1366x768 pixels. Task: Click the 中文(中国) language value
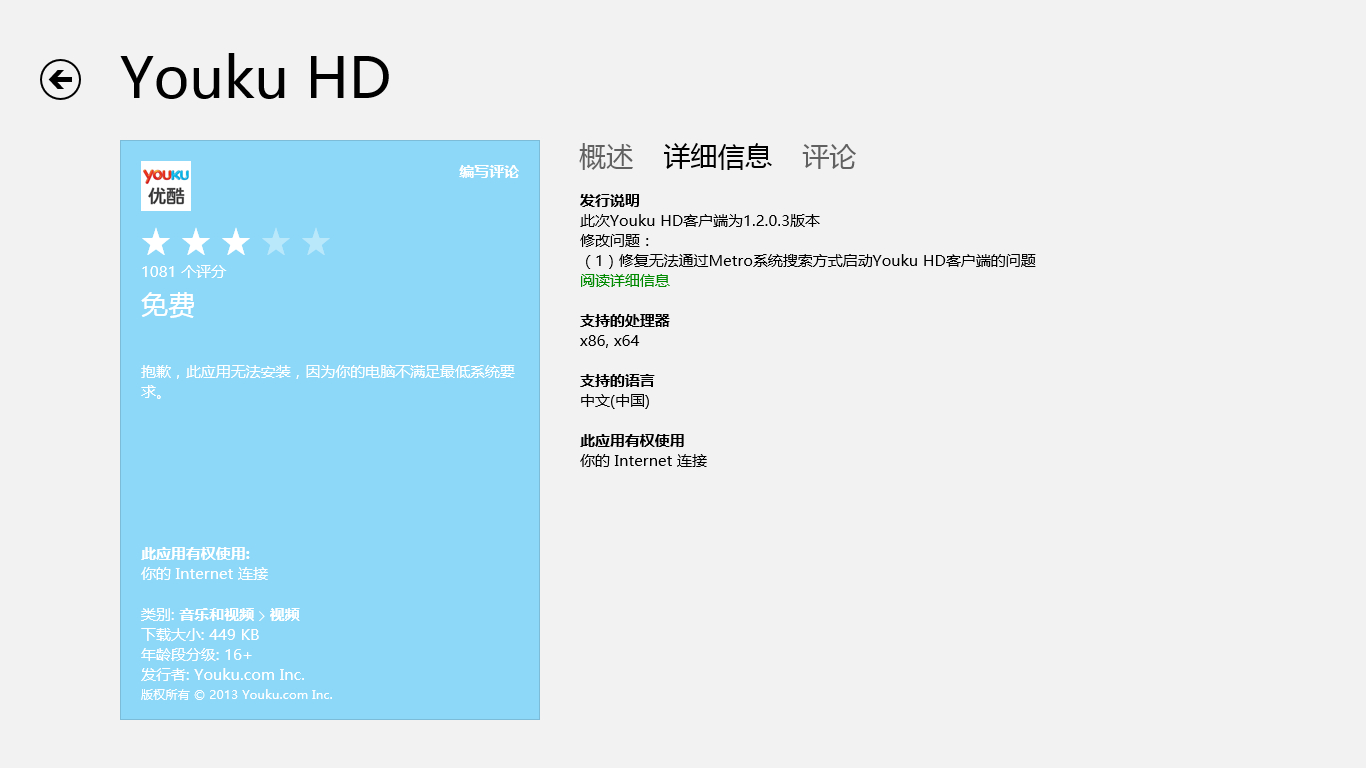(x=615, y=401)
